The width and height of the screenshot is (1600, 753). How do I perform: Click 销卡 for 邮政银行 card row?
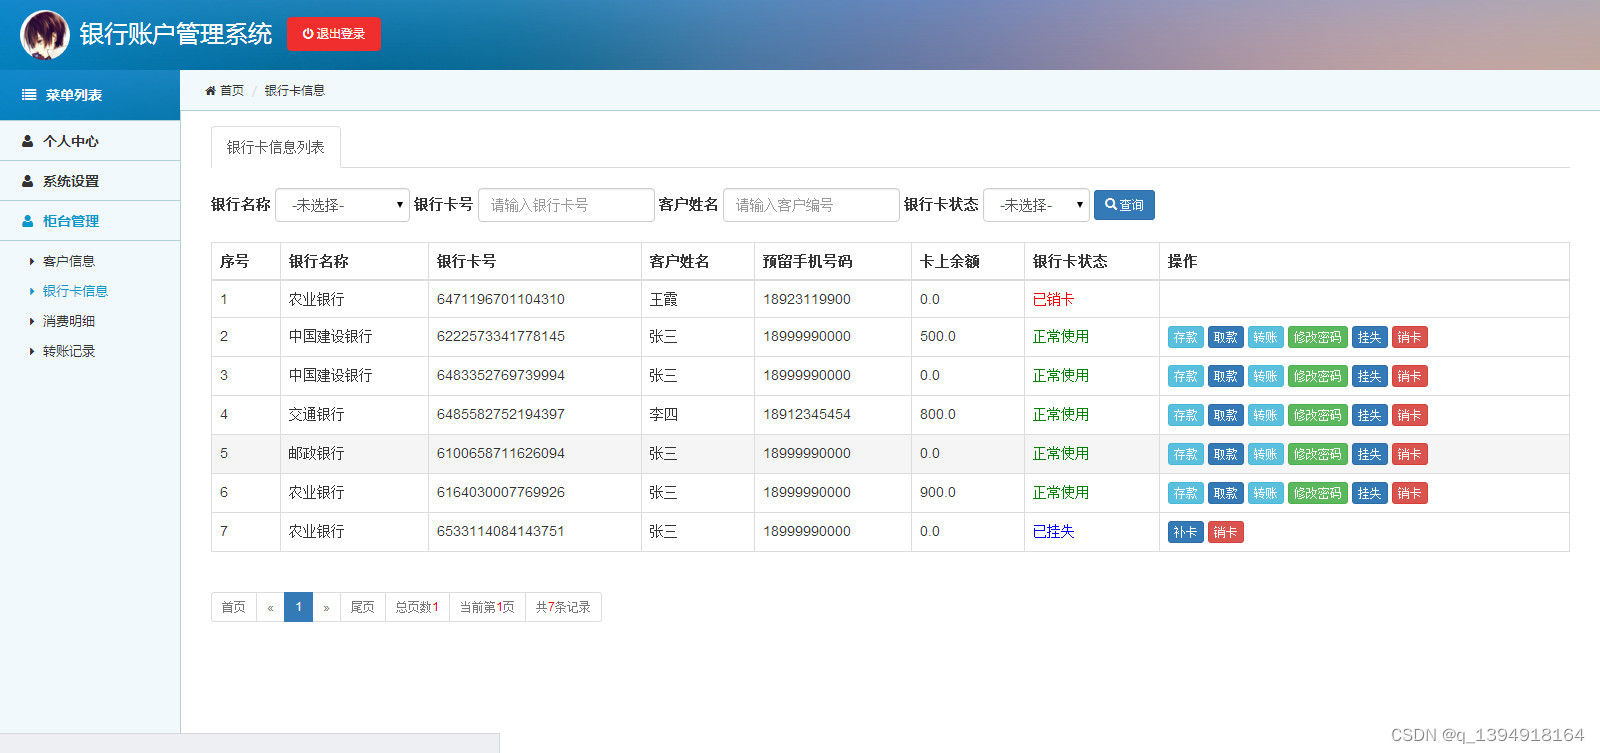point(1410,455)
